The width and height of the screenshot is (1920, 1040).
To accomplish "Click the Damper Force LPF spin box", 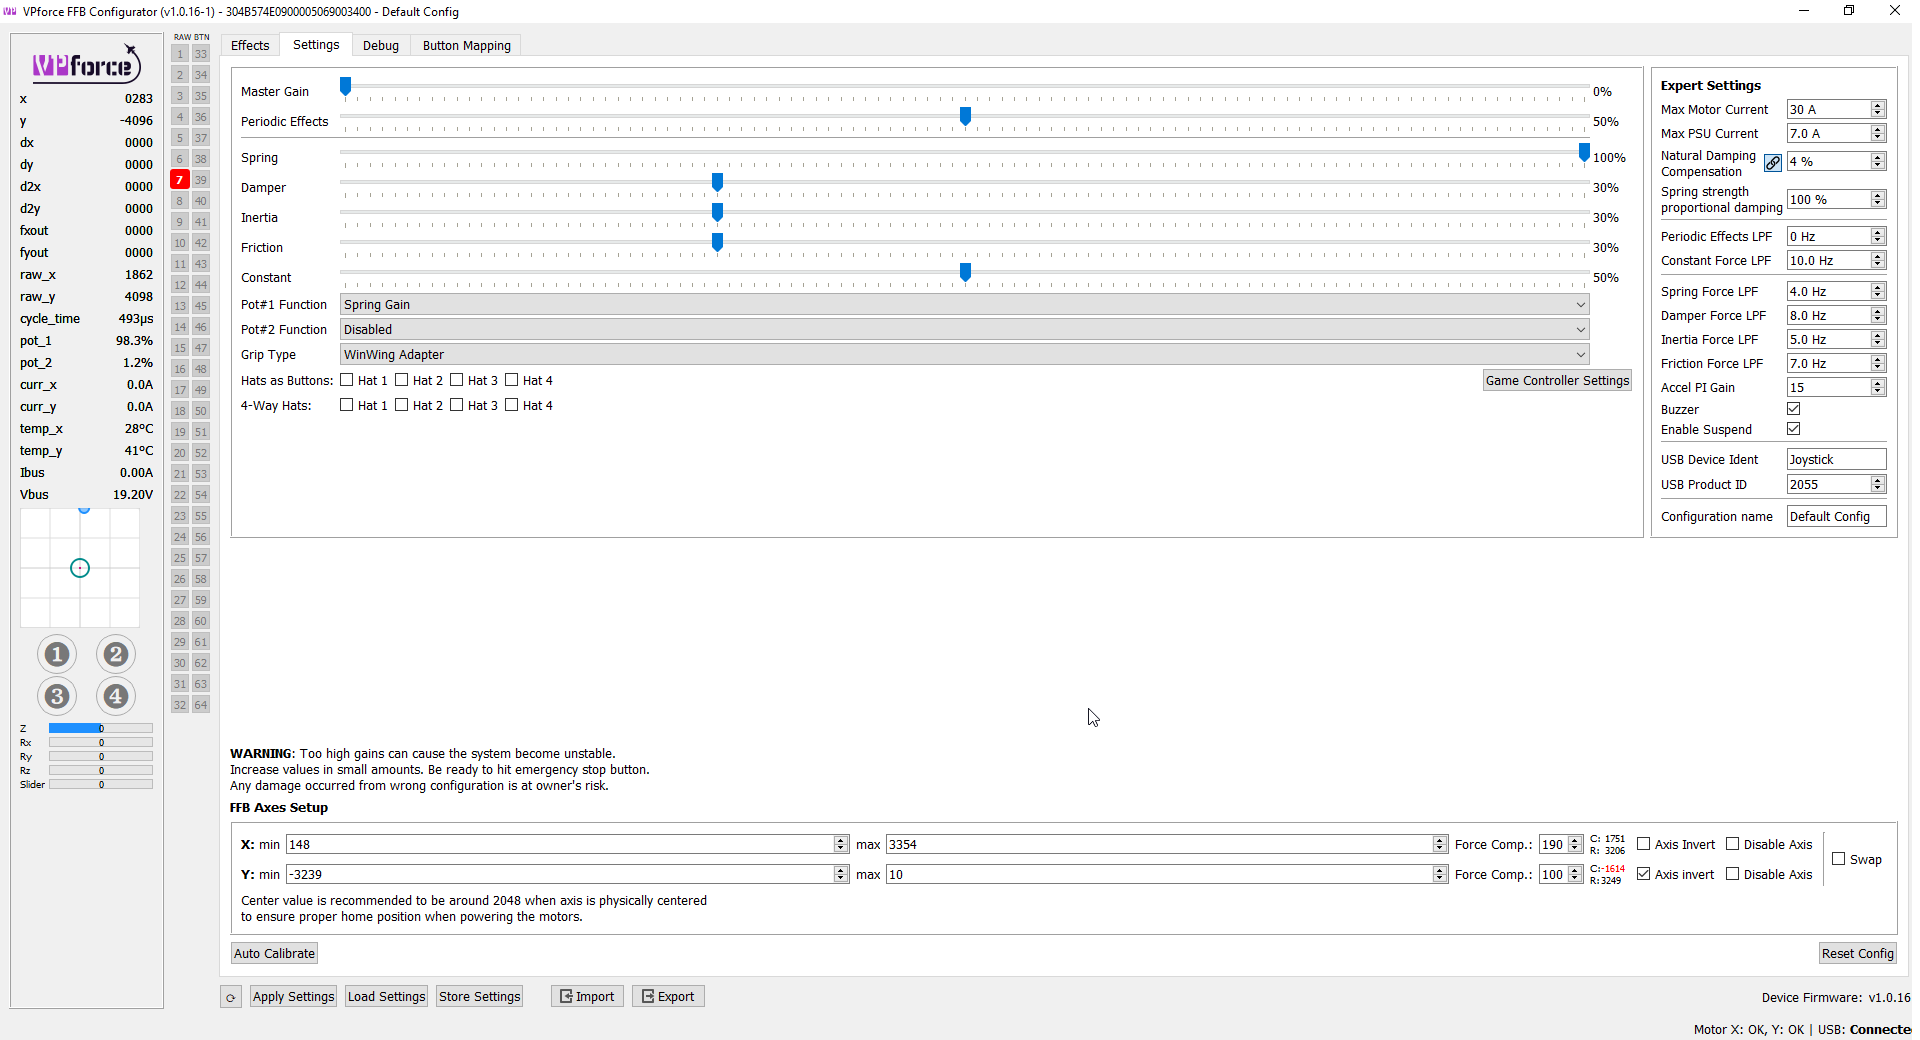I will 1836,316.
